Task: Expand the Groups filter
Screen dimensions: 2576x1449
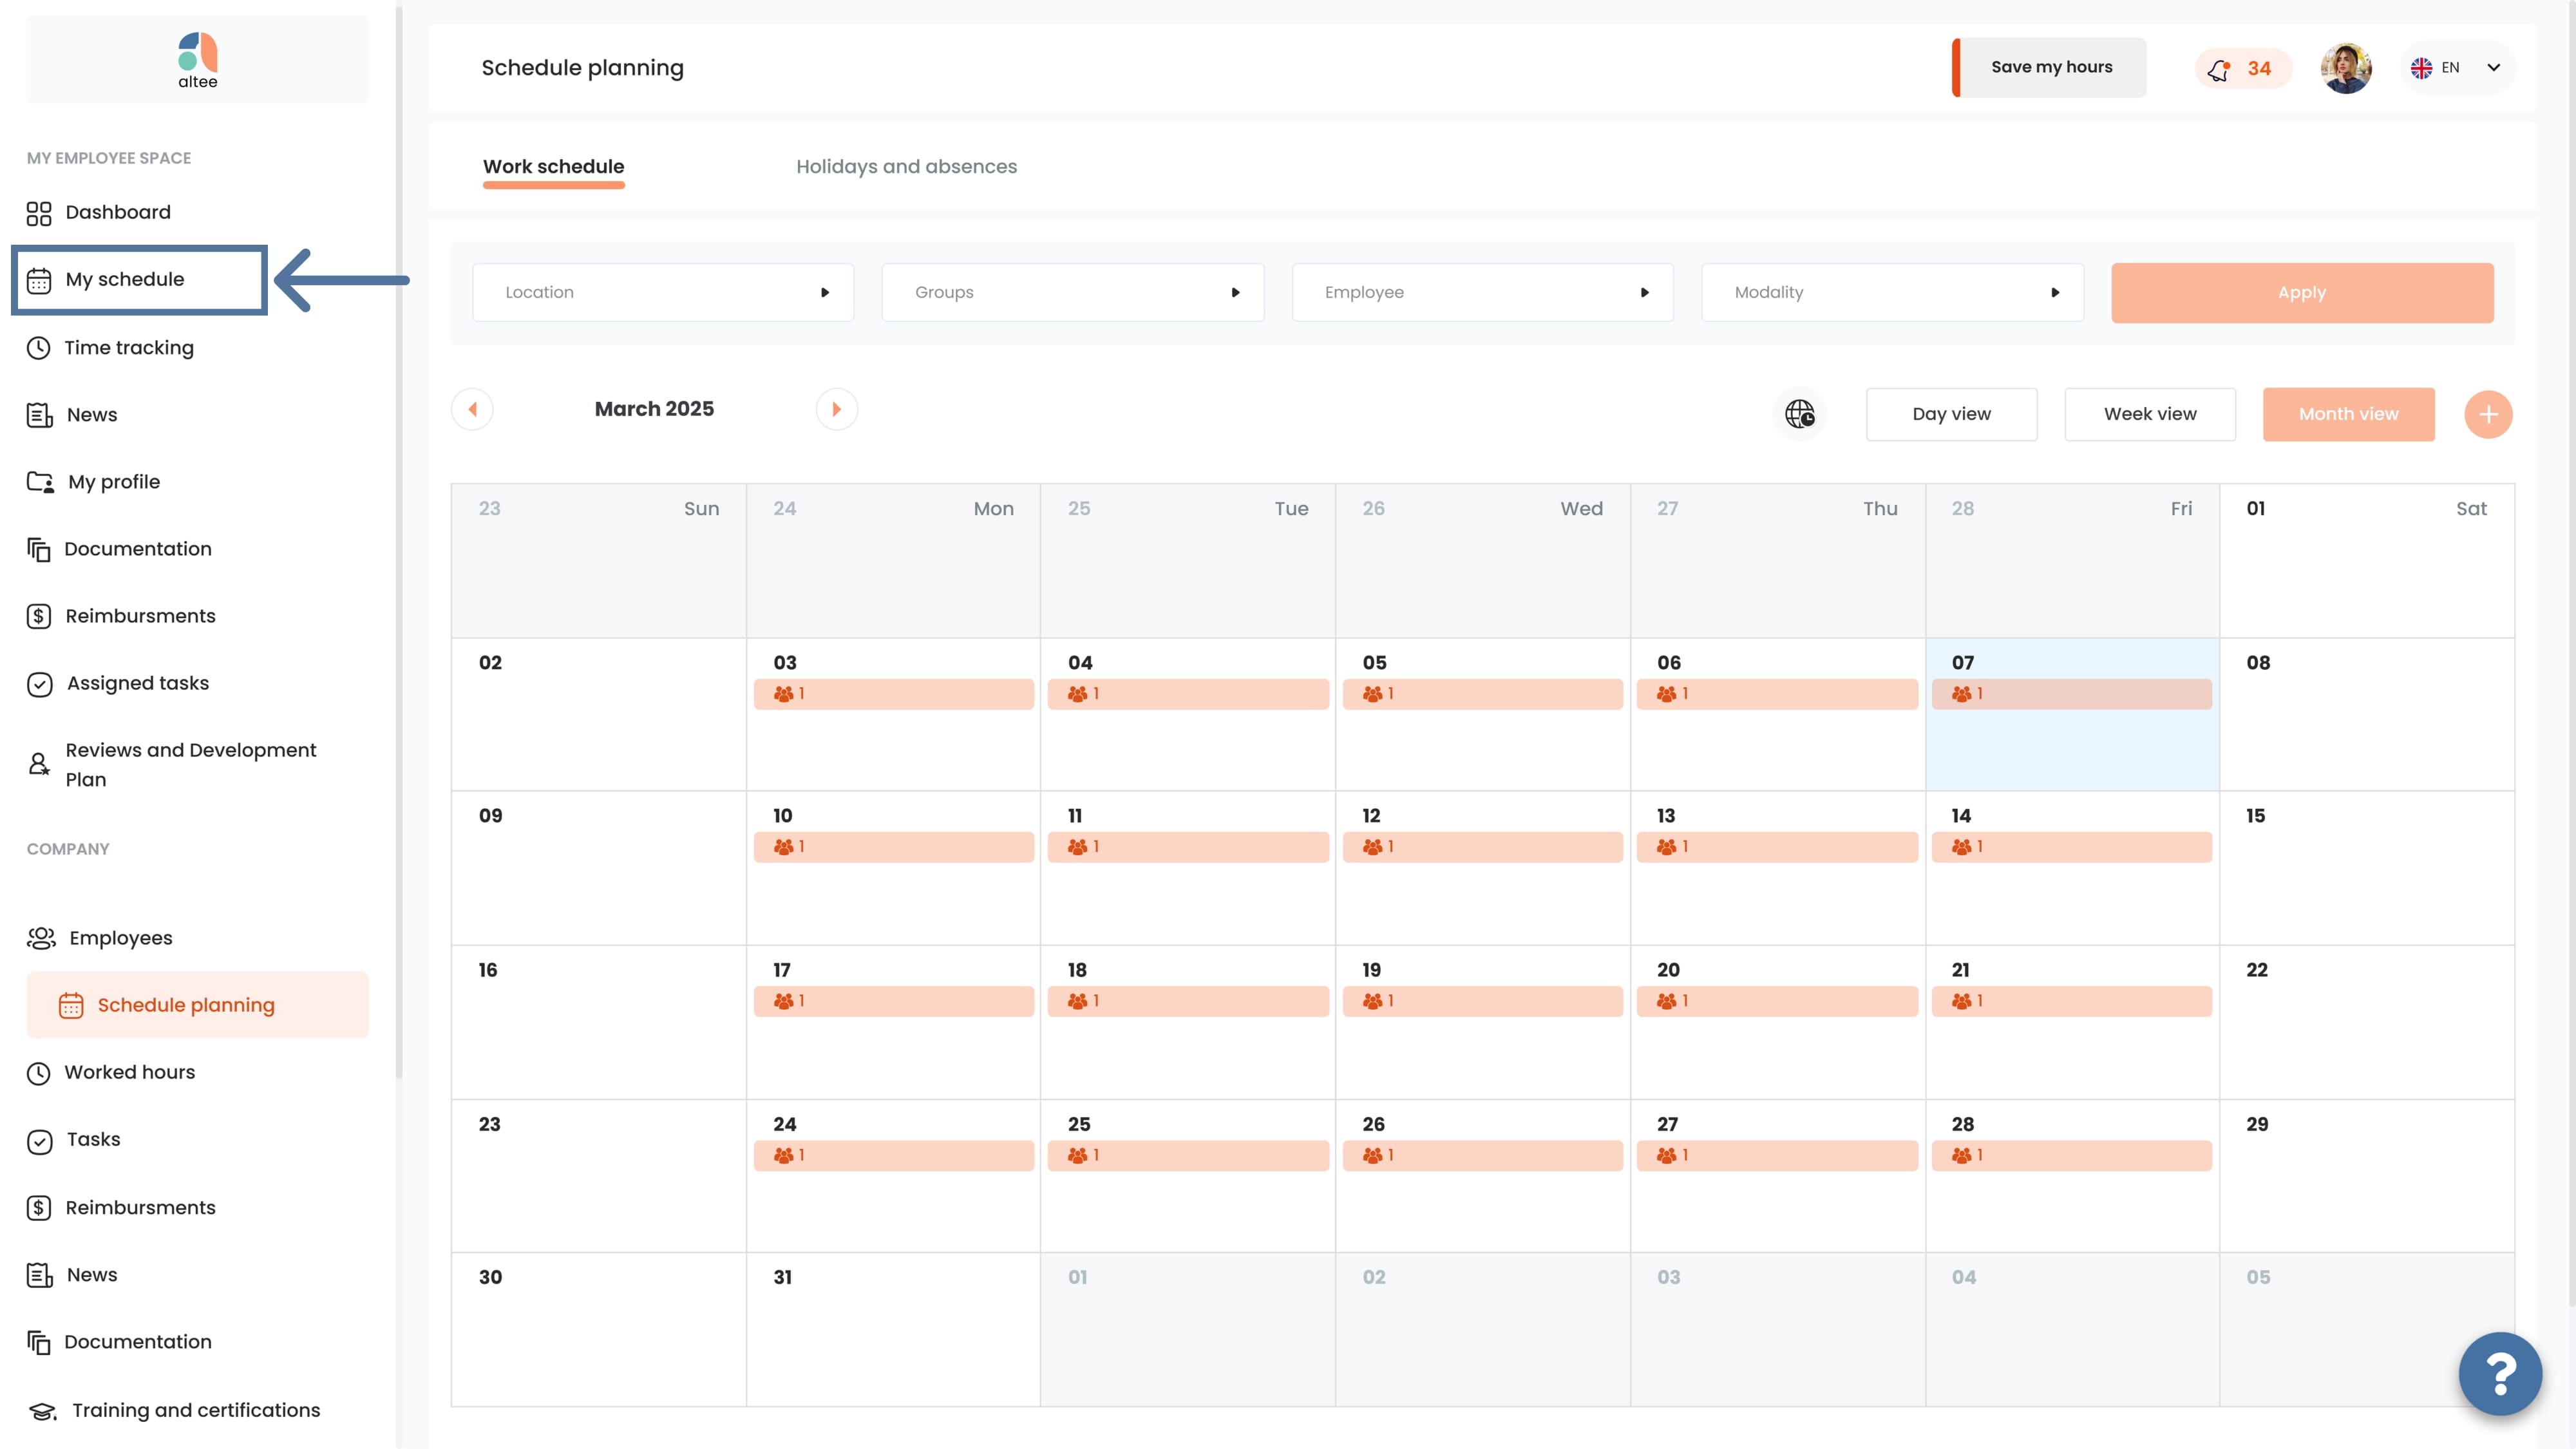Action: 1073,292
